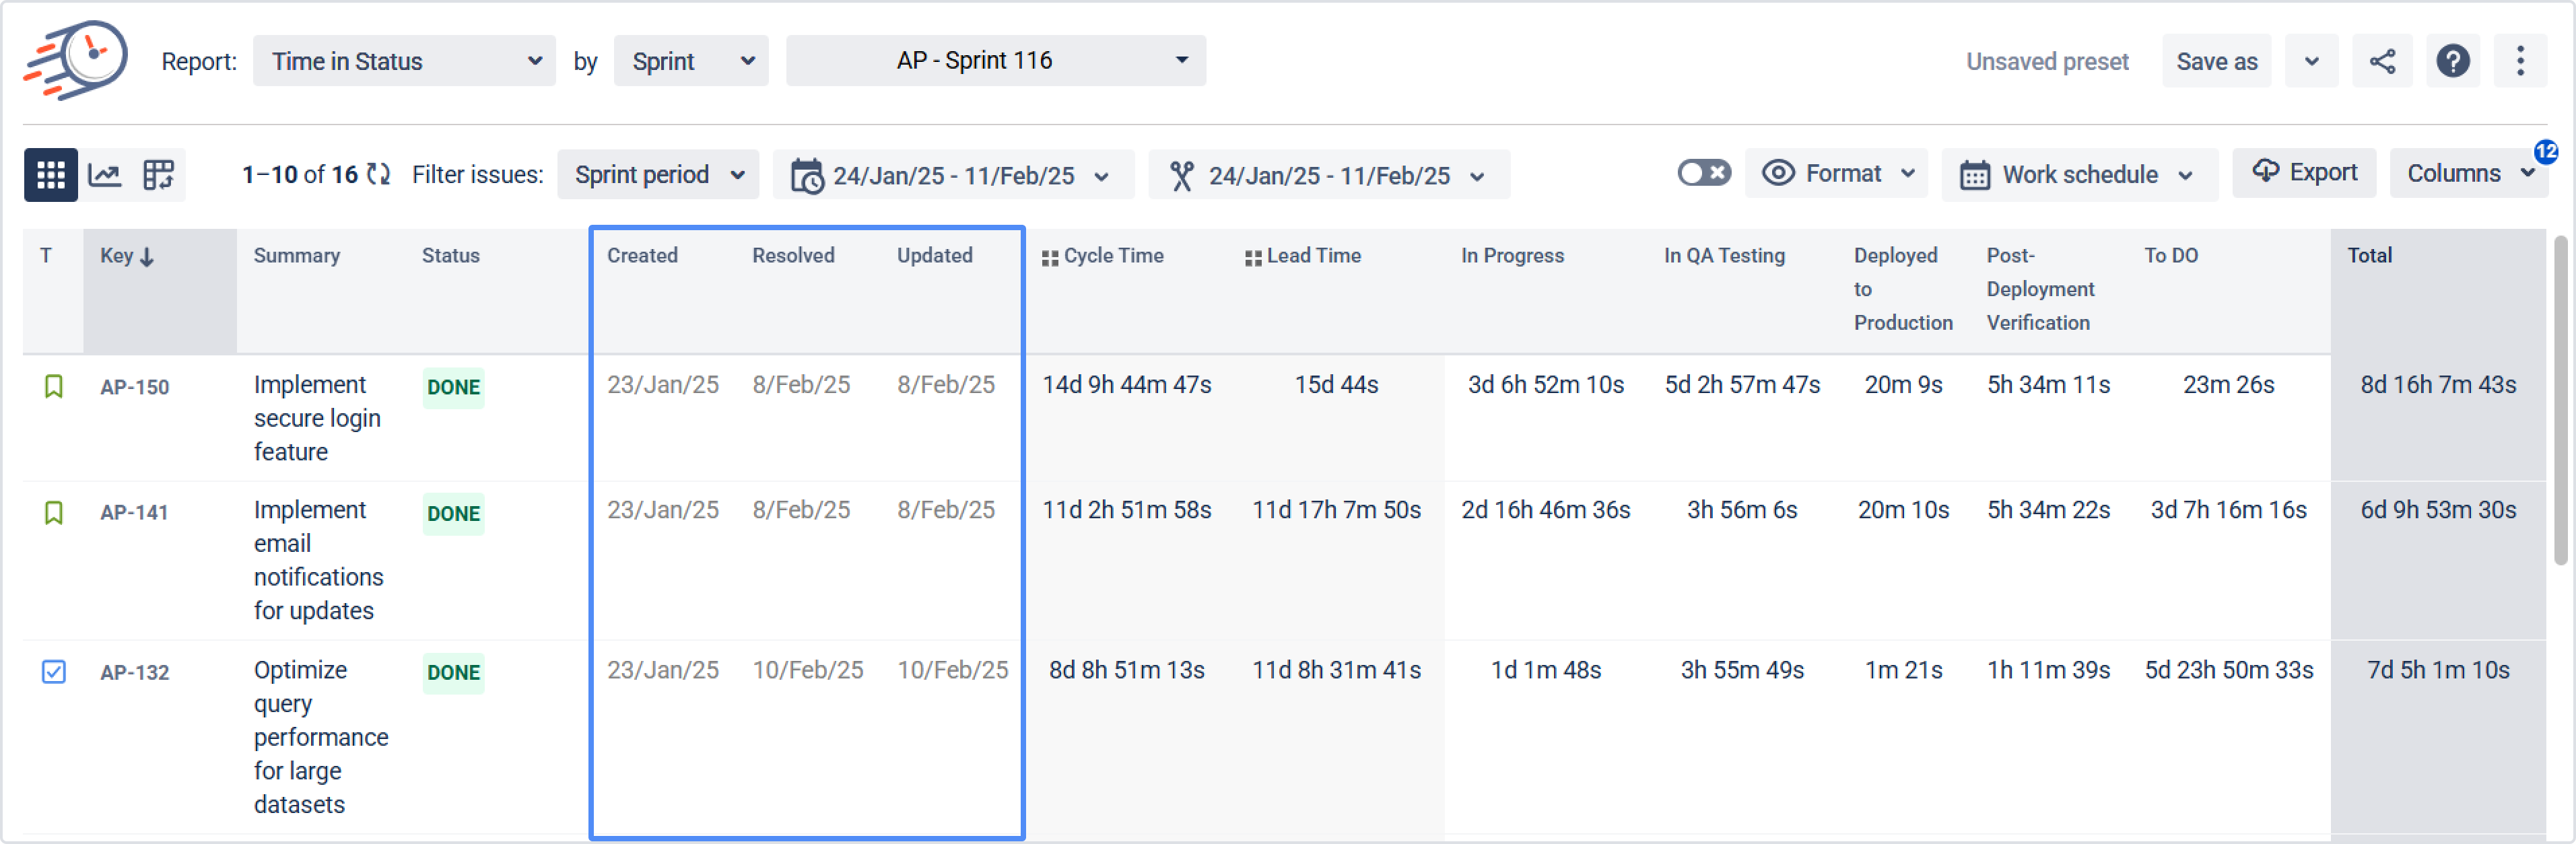
Task: Toggle the switch left of Format
Action: [1703, 173]
